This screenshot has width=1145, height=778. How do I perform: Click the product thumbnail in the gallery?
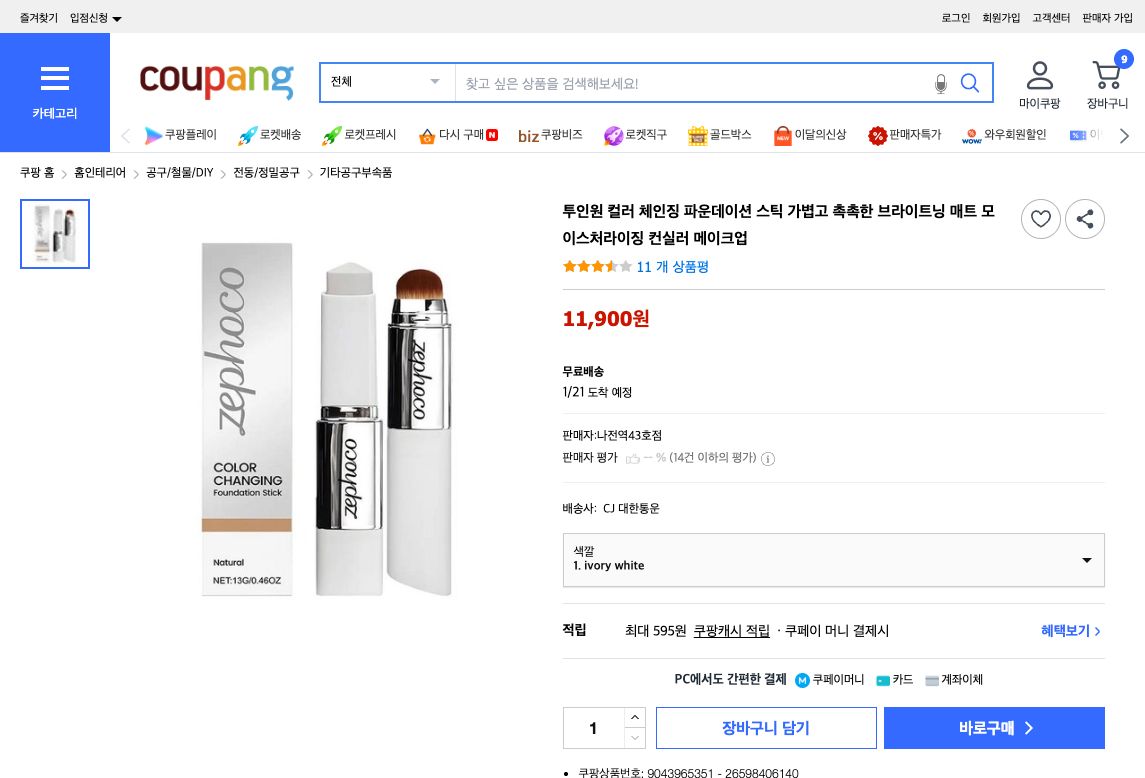tap(55, 234)
